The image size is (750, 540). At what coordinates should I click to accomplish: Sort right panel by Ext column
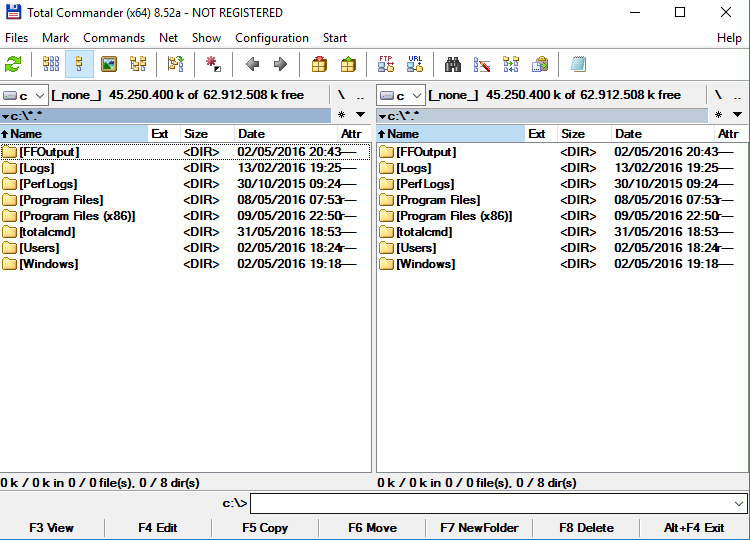click(x=541, y=134)
